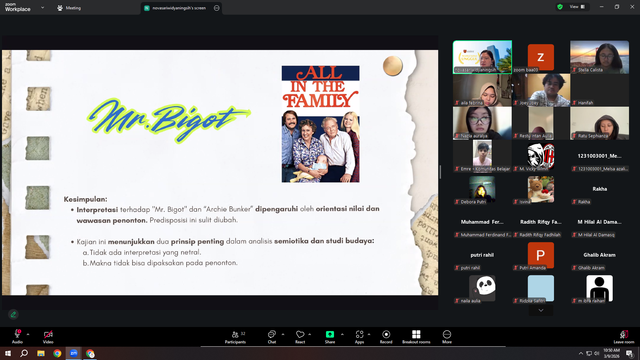Click the Rakha participant name
The image size is (640, 360).
pos(600,189)
